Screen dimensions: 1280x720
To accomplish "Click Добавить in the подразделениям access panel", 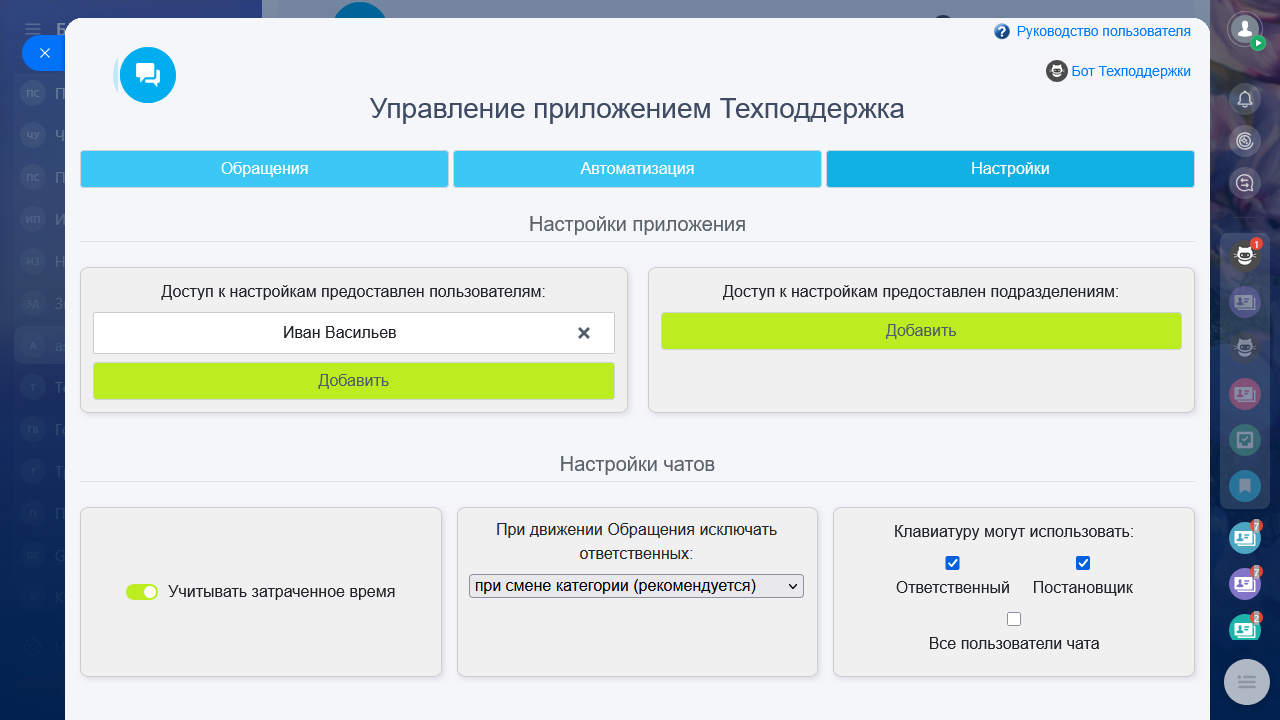I will 921,331.
